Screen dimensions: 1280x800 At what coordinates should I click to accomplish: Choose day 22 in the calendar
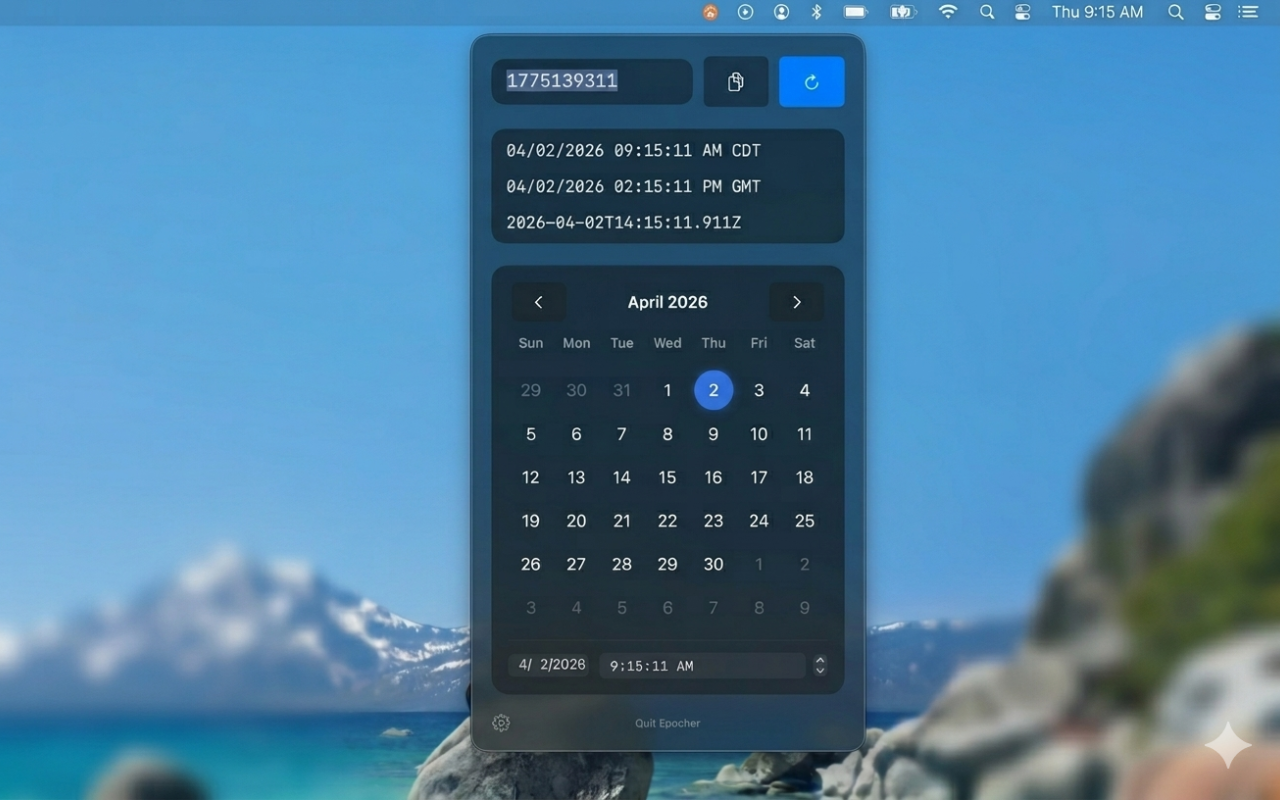click(668, 521)
